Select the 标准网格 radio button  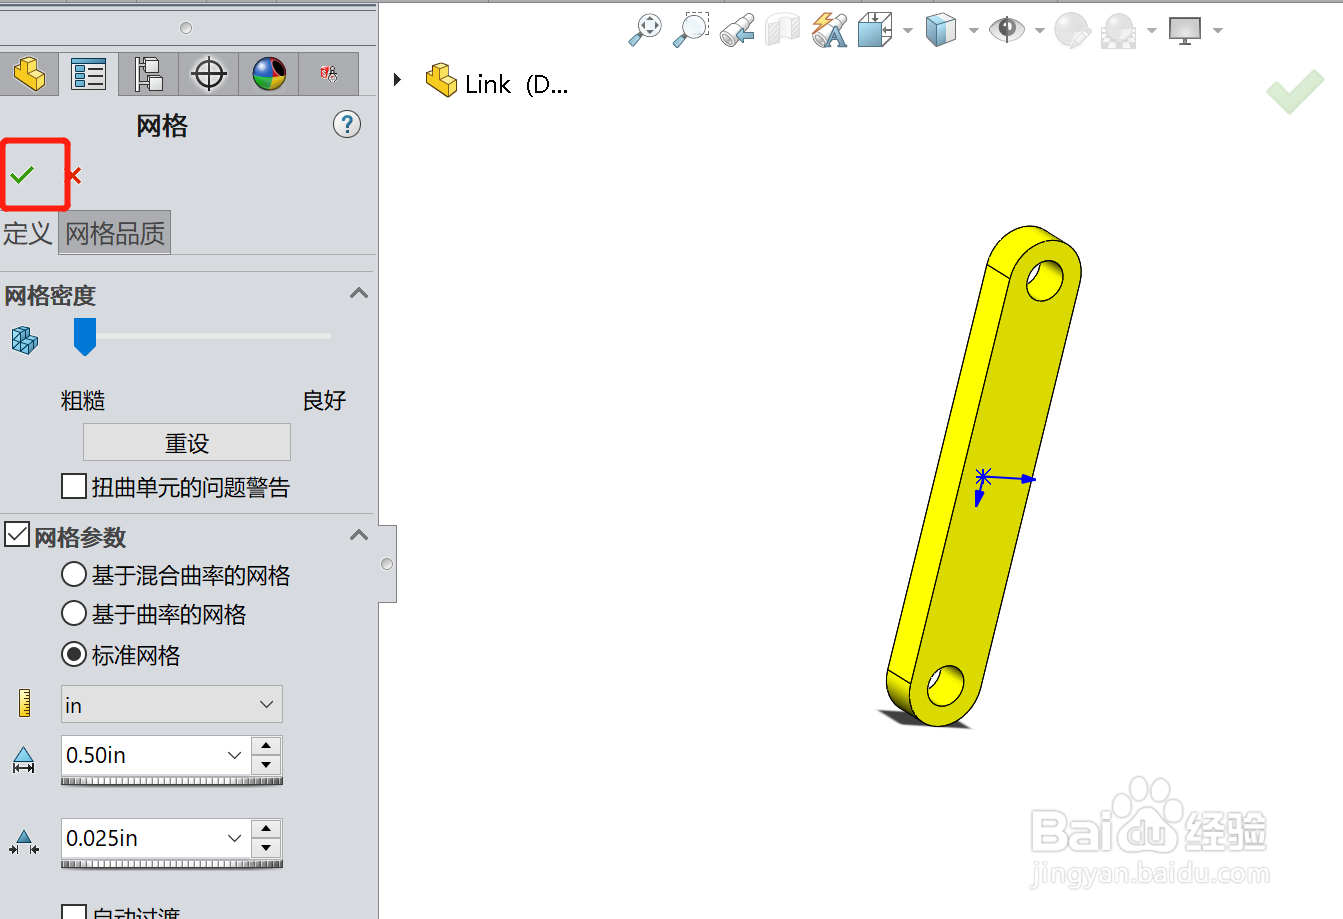(x=74, y=654)
